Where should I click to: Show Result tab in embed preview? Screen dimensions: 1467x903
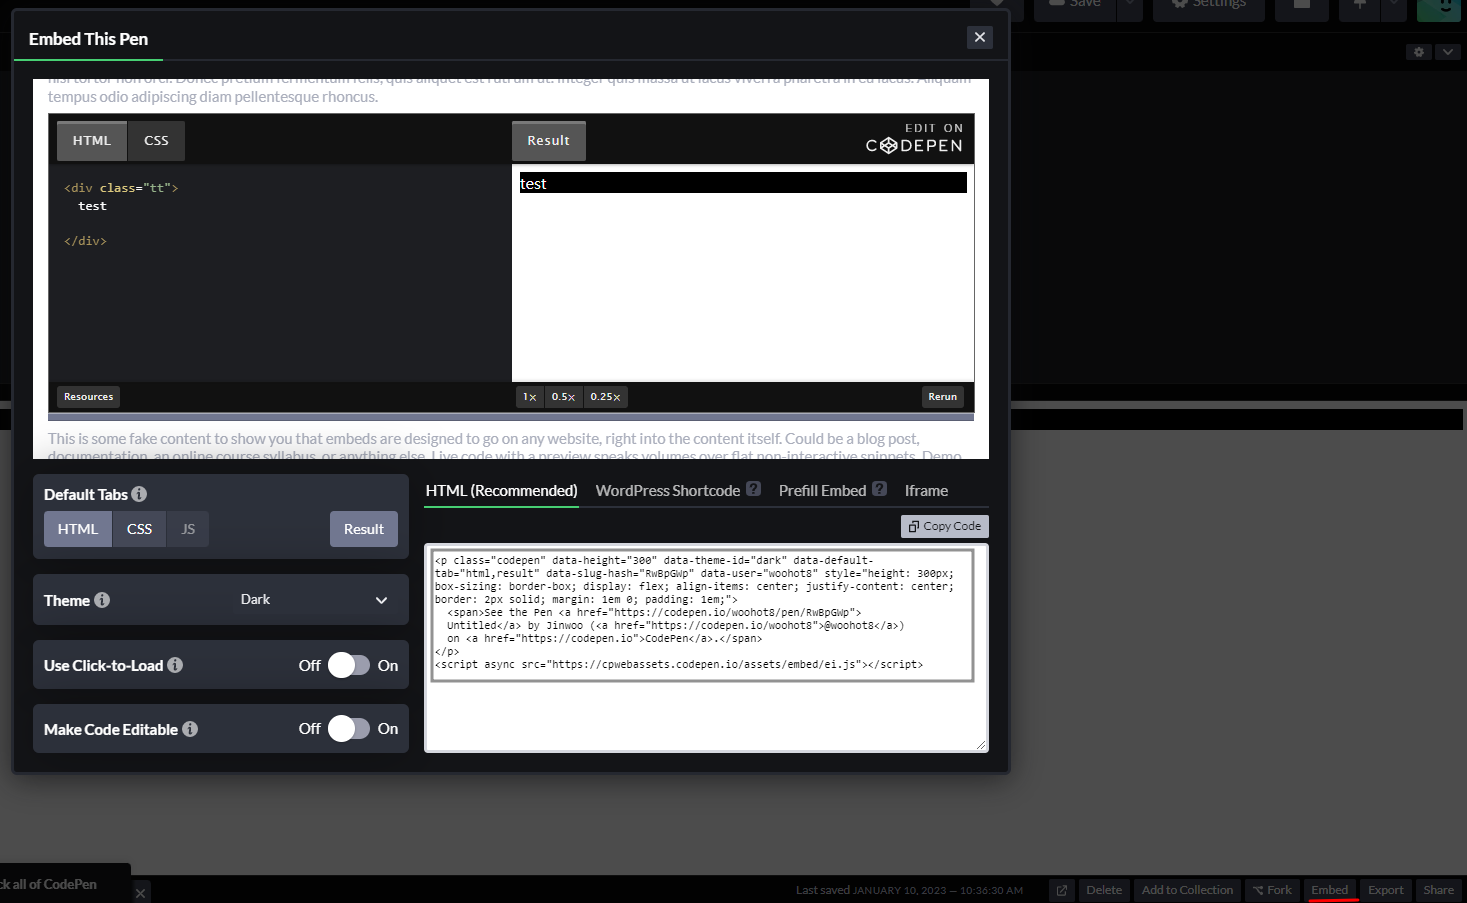point(549,141)
